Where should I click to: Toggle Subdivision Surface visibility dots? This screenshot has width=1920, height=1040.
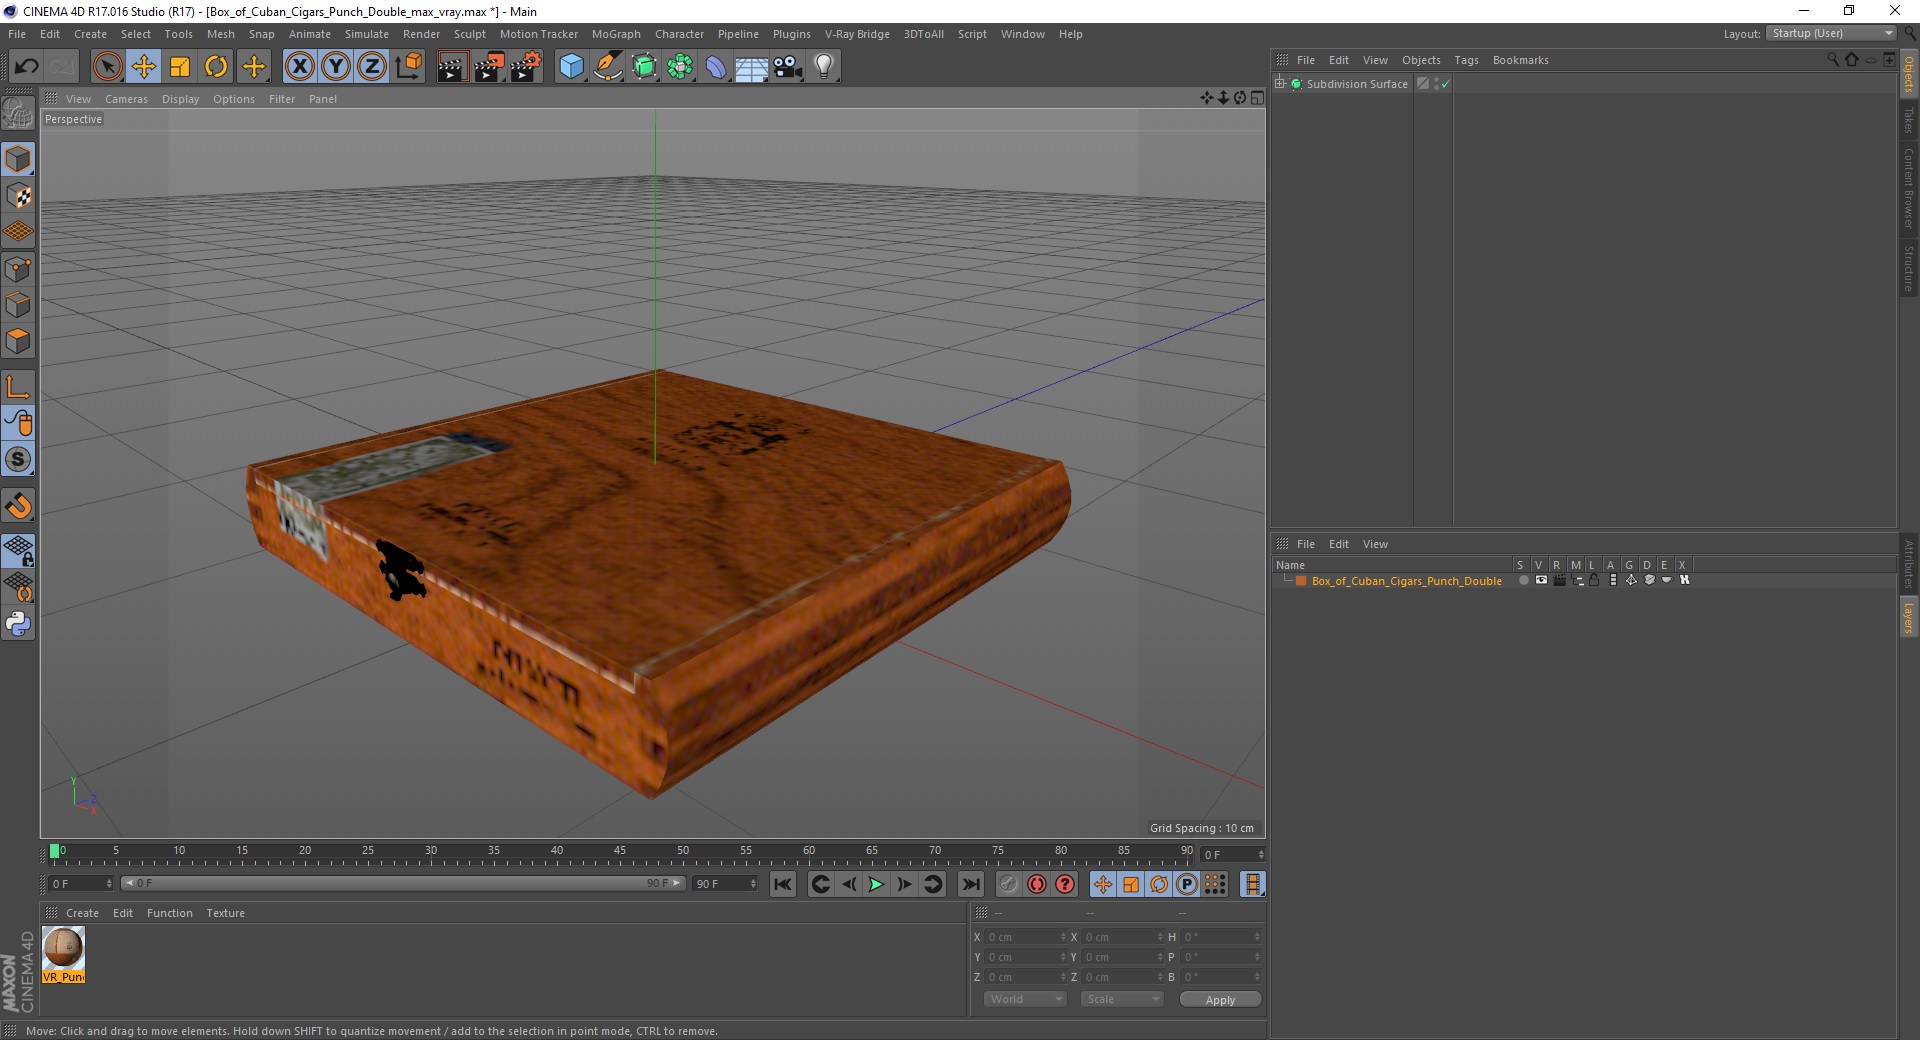coord(1437,84)
